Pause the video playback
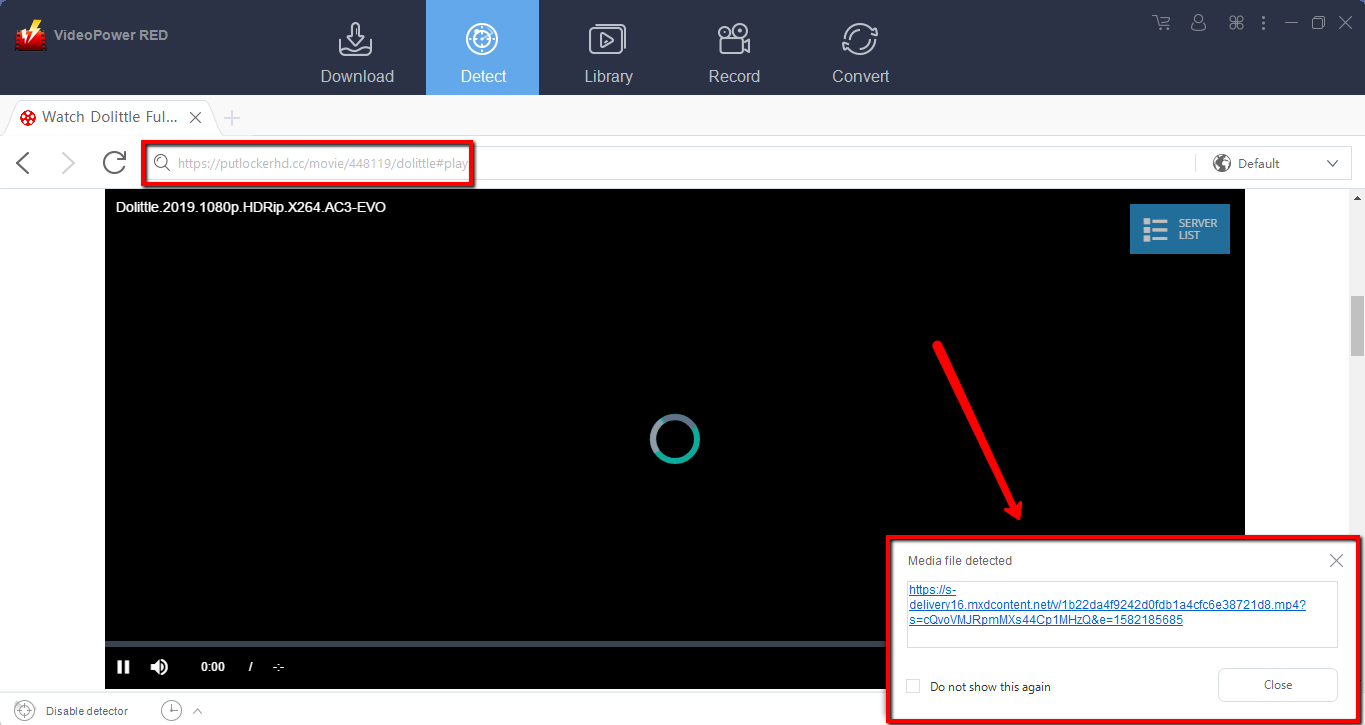Viewport: 1365px width, 725px height. 123,667
